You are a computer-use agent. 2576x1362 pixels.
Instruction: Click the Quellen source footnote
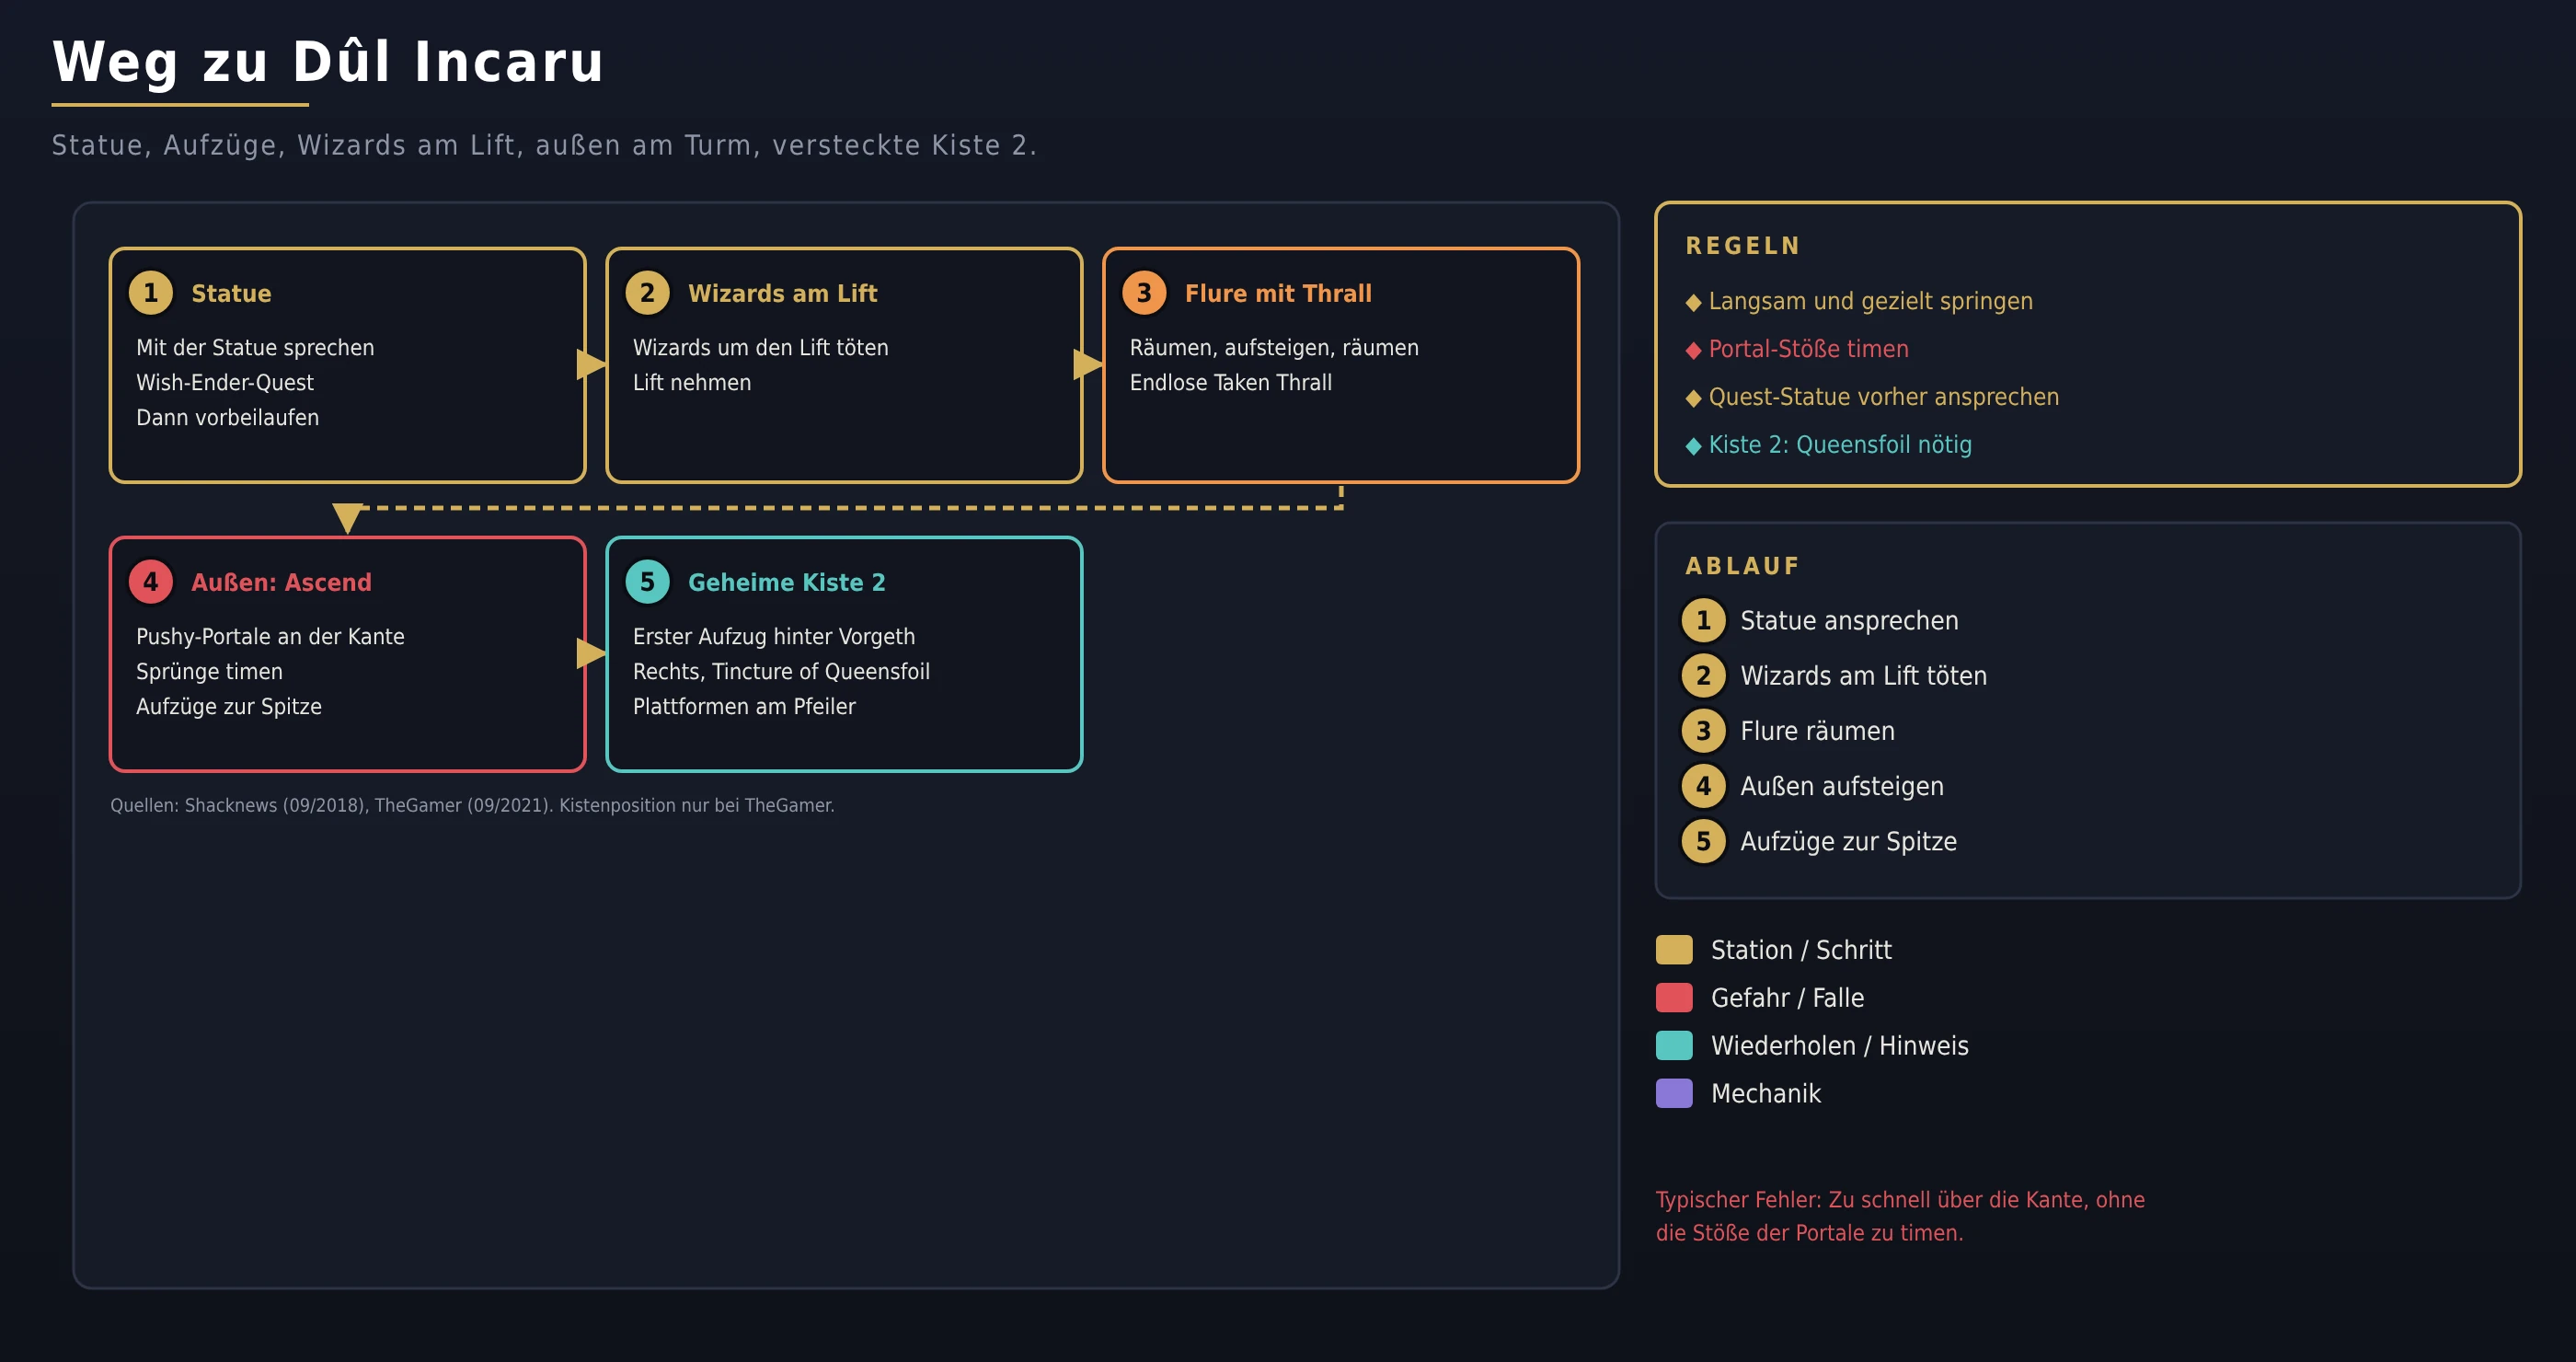pyautogui.click(x=472, y=805)
